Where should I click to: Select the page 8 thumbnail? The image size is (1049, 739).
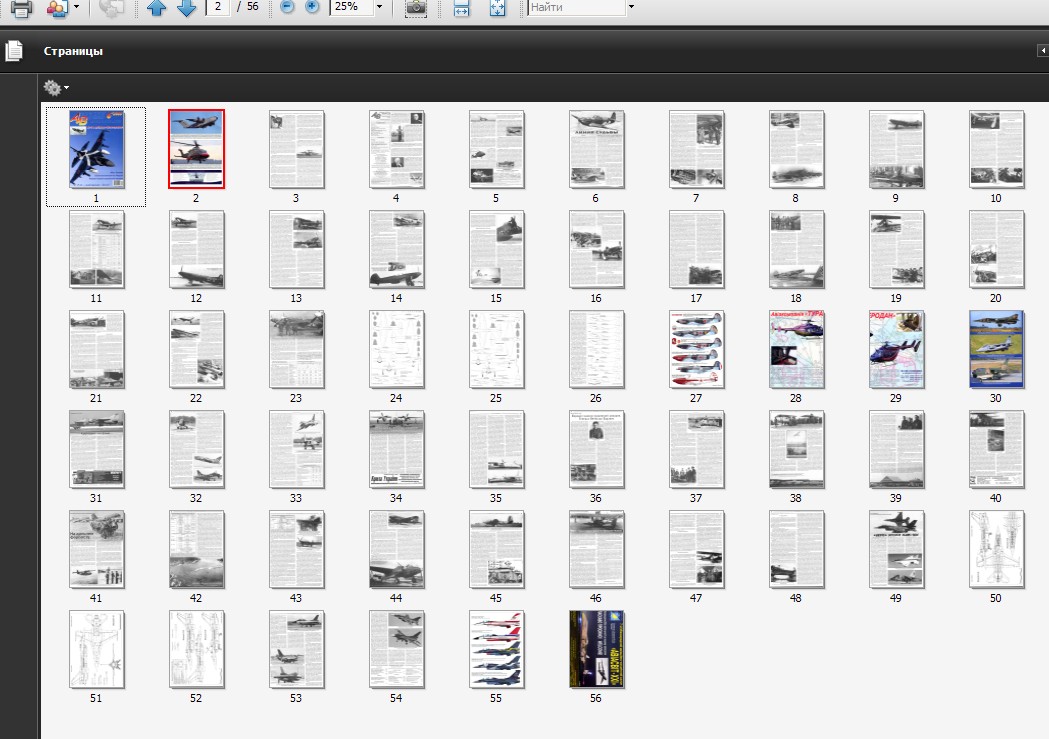tap(796, 149)
